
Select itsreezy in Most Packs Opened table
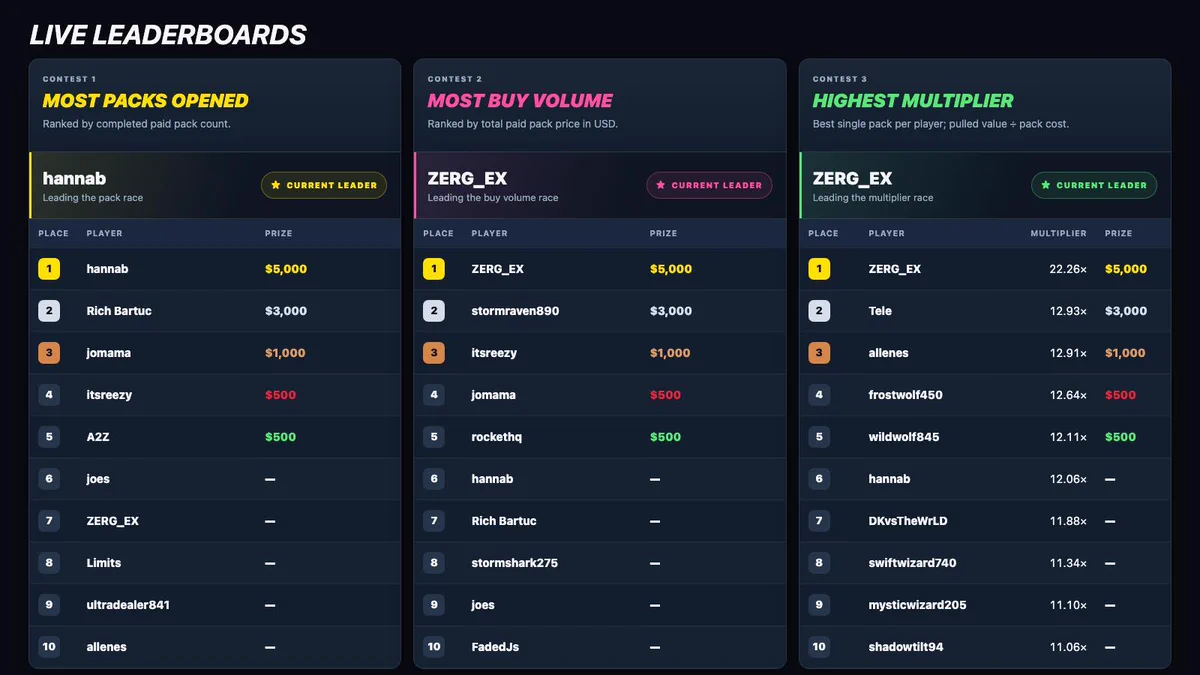[x=109, y=395]
